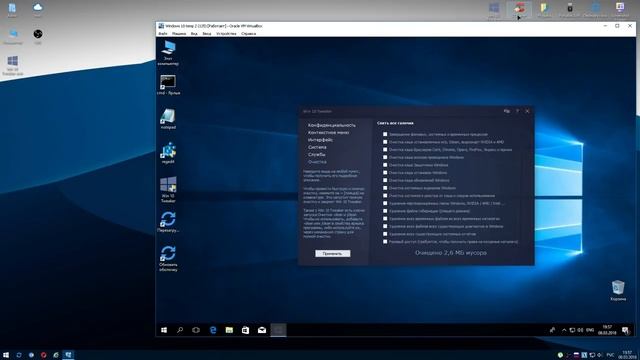This screenshot has height=360, width=640.
Task: Select the 'Перезагру...' reboot shortcut on VM desktop
Action: [x=168, y=222]
